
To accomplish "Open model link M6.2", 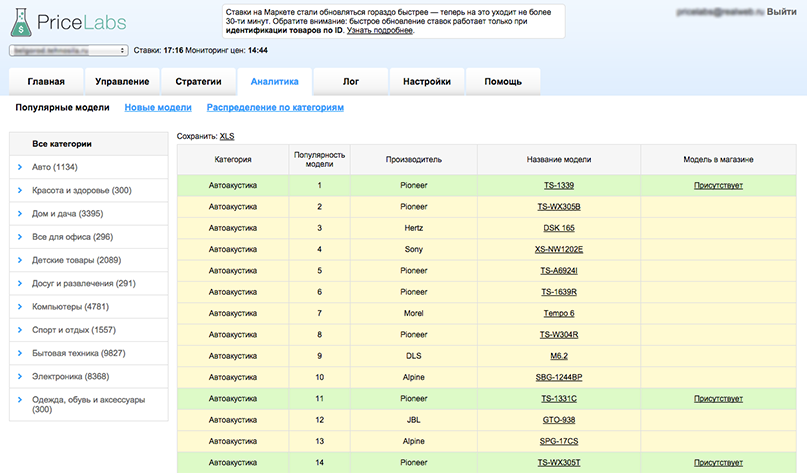I will [559, 356].
